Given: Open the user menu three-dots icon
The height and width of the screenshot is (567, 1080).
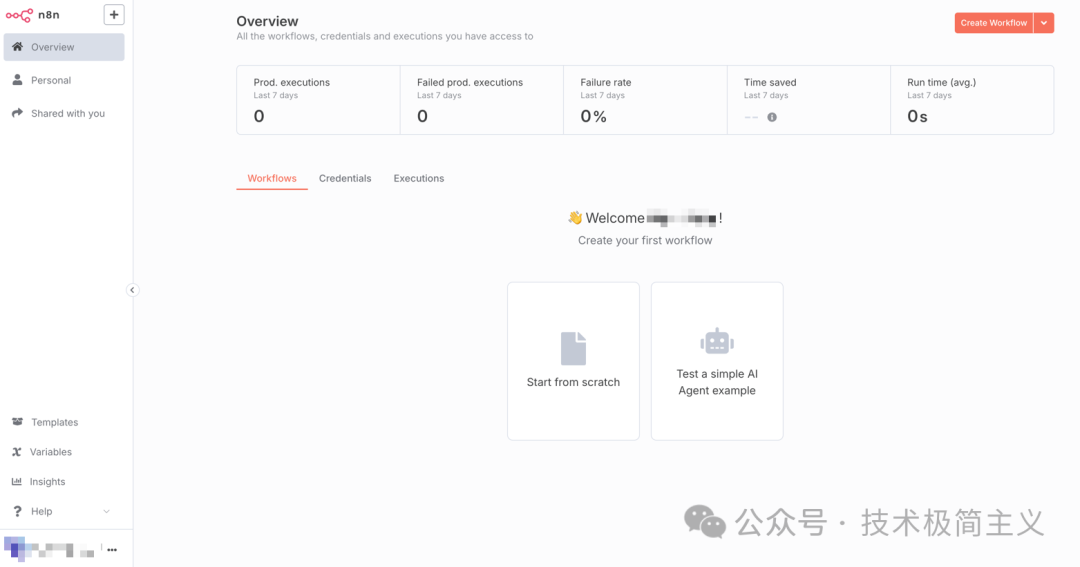Looking at the screenshot, I should coord(112,550).
